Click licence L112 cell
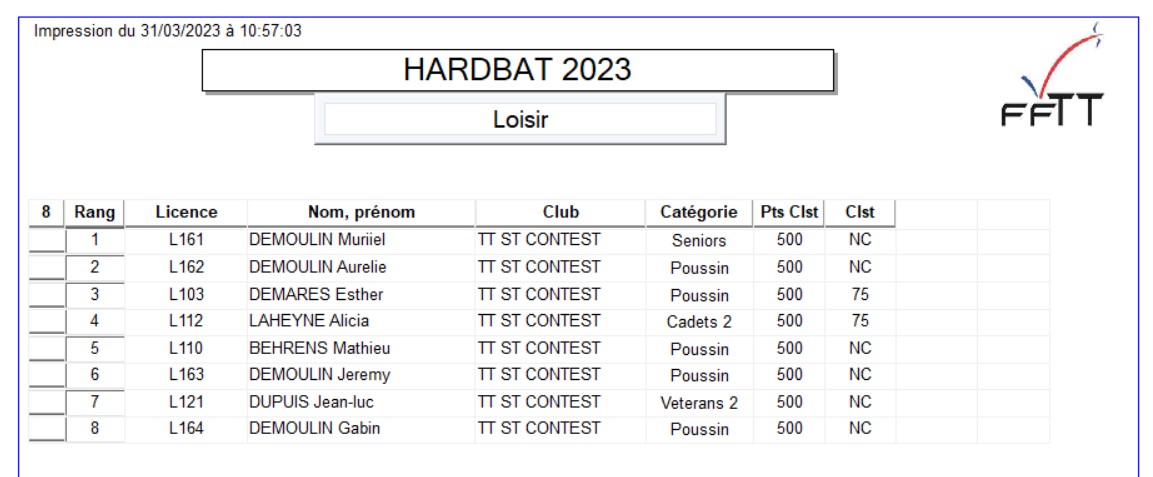 pos(187,321)
